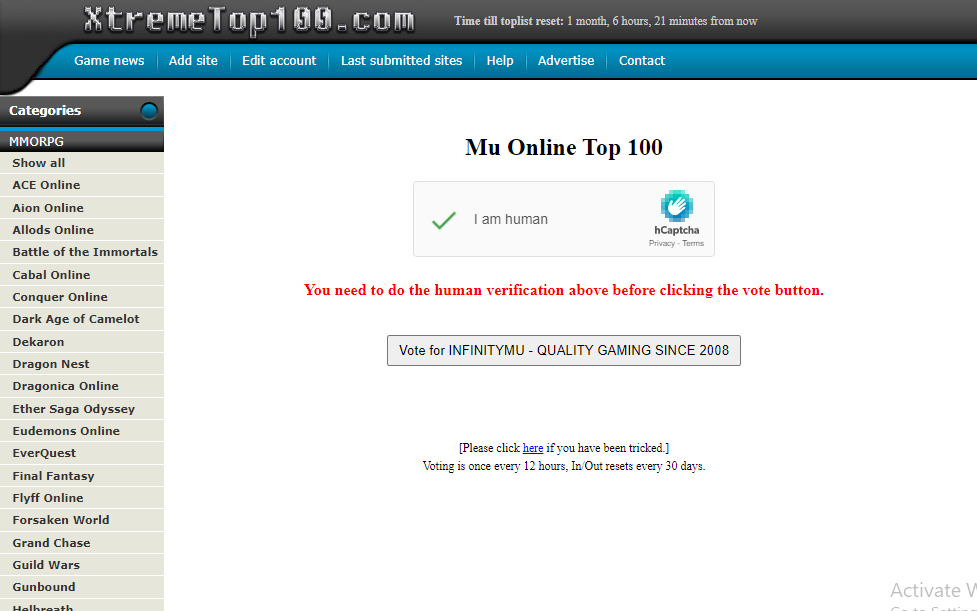Open ACE Online category
The height and width of the screenshot is (611, 977).
coord(82,185)
